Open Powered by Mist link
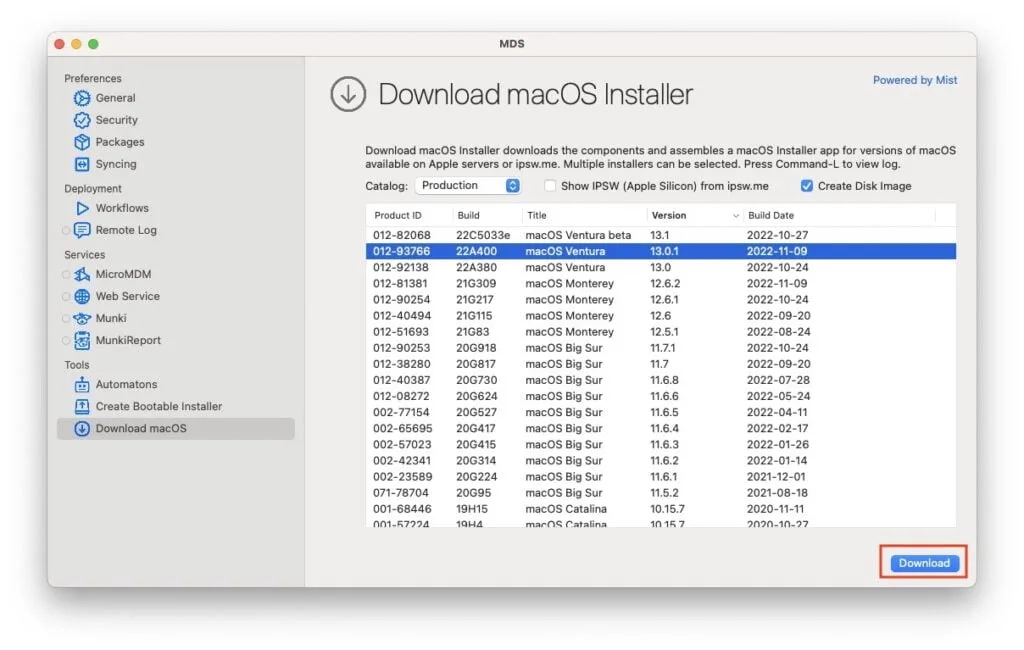 [915, 80]
